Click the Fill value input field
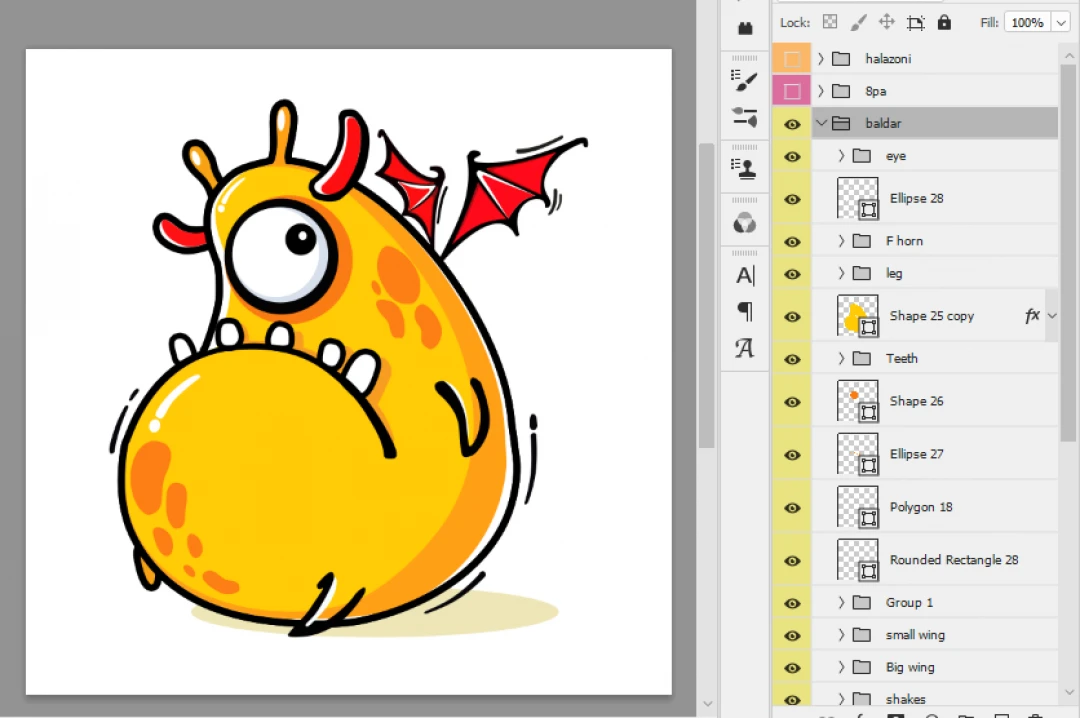 (x=1026, y=22)
